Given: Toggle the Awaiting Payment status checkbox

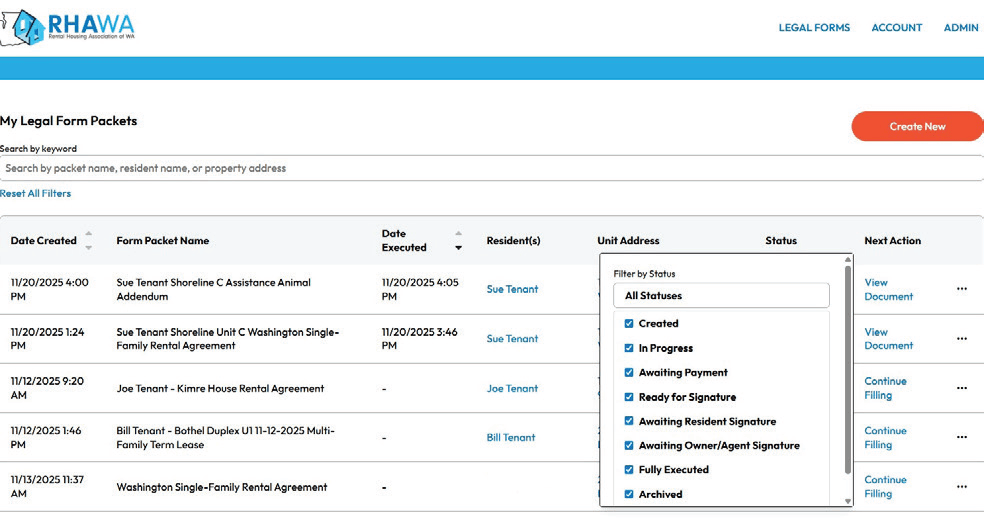Looking at the screenshot, I should tap(629, 373).
